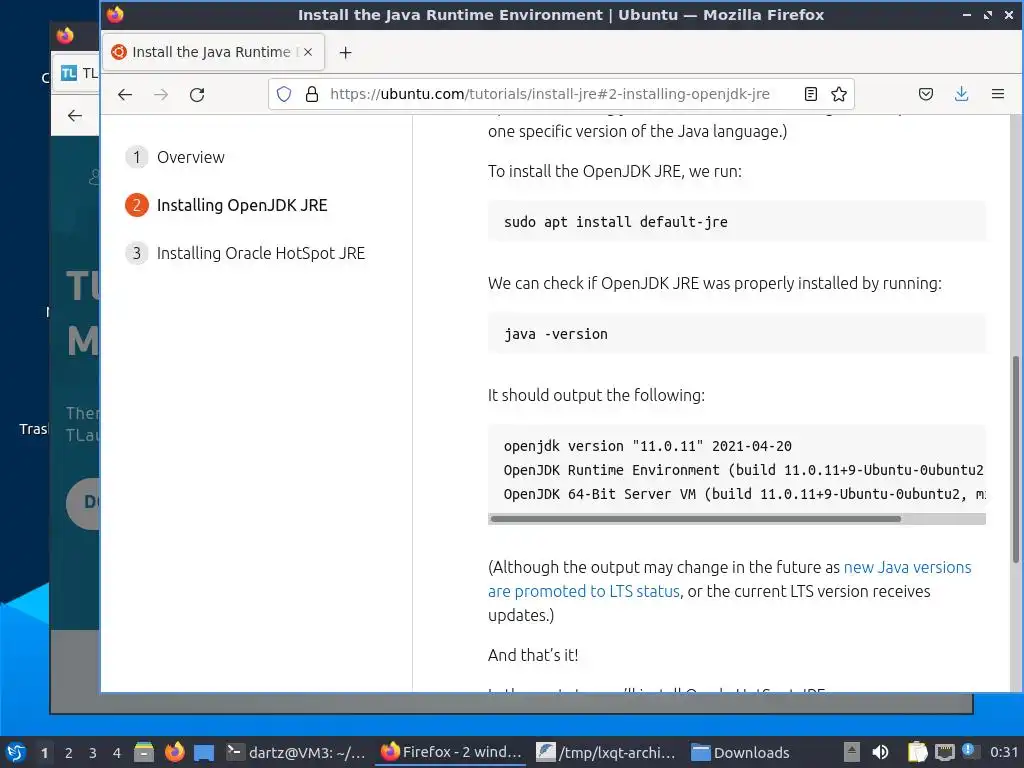Open the tracking protection shield icon
This screenshot has width=1024, height=768.
click(x=284, y=94)
